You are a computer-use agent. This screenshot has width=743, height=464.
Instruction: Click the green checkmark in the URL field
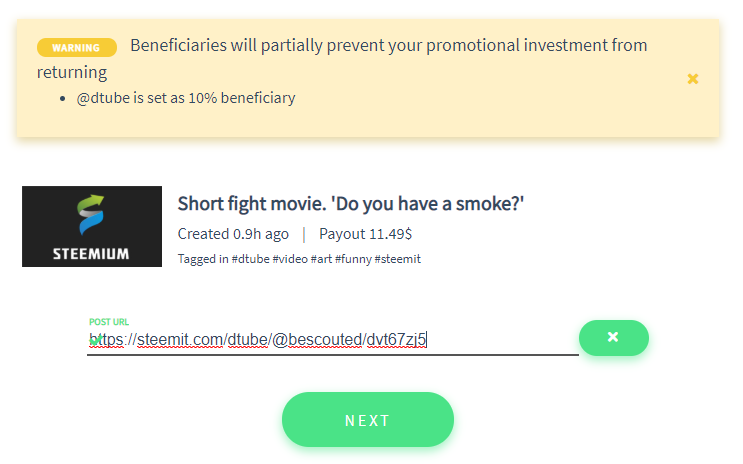96,340
